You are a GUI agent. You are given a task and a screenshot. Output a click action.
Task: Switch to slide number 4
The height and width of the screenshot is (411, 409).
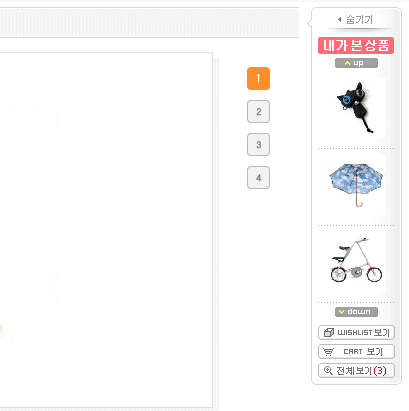(x=258, y=178)
